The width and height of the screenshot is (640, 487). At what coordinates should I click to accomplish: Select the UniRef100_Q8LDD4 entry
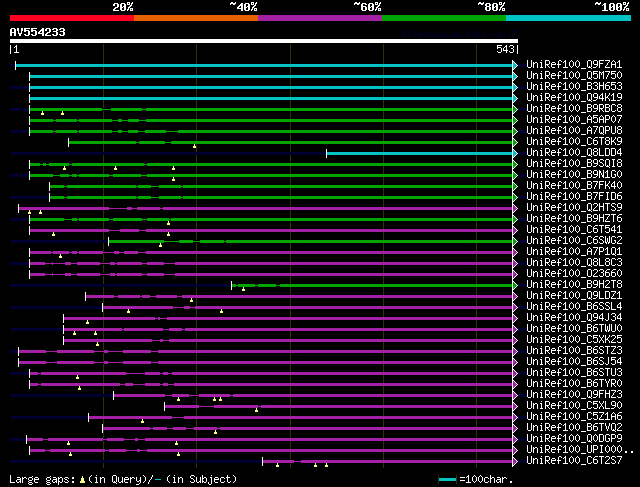pyautogui.click(x=574, y=153)
